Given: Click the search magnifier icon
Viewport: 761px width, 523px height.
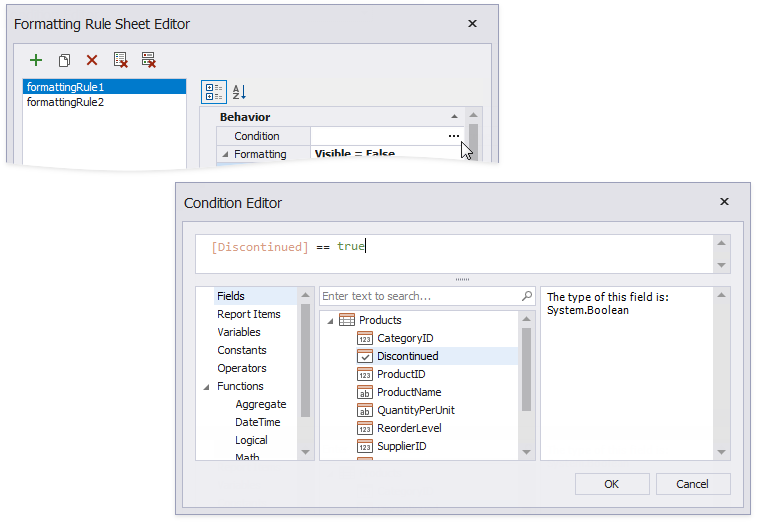Looking at the screenshot, I should (x=527, y=295).
